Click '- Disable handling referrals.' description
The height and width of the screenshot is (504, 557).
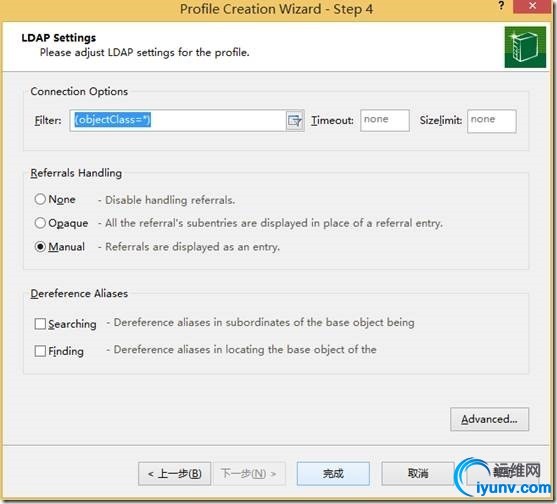166,200
